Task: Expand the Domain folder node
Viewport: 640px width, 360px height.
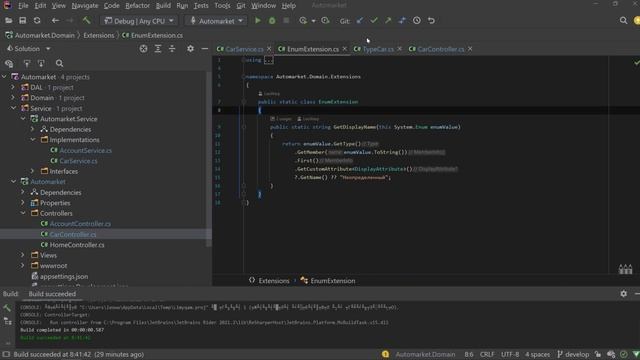Action: [x=13, y=98]
